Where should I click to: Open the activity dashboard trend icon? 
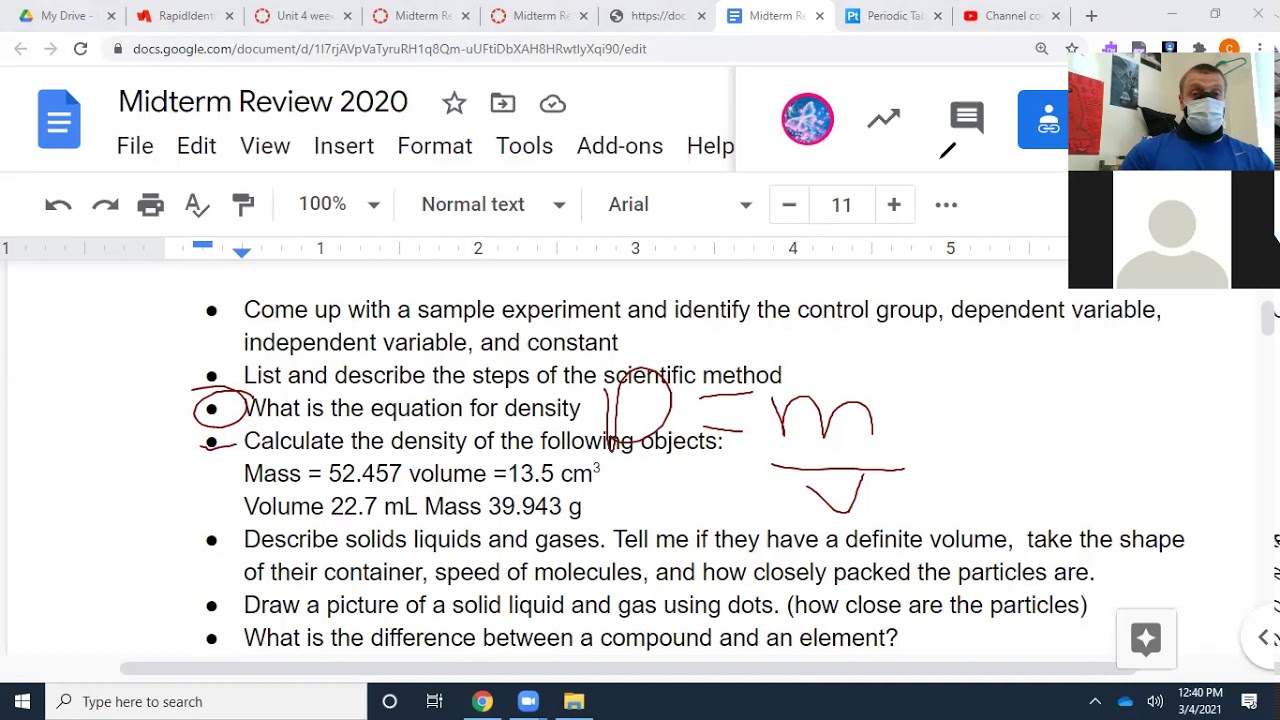(x=884, y=119)
